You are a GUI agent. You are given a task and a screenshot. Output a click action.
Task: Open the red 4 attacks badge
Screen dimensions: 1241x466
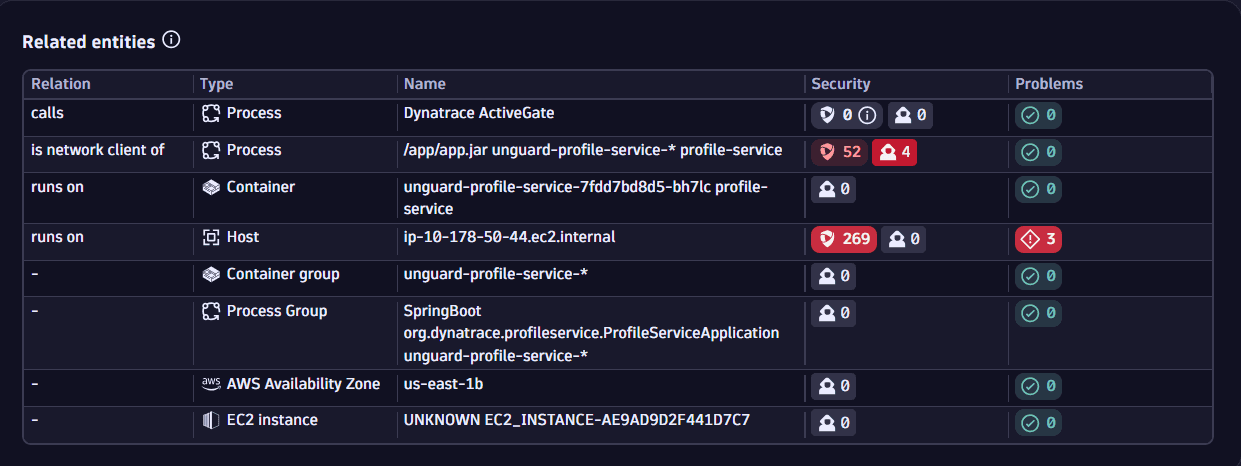(895, 153)
